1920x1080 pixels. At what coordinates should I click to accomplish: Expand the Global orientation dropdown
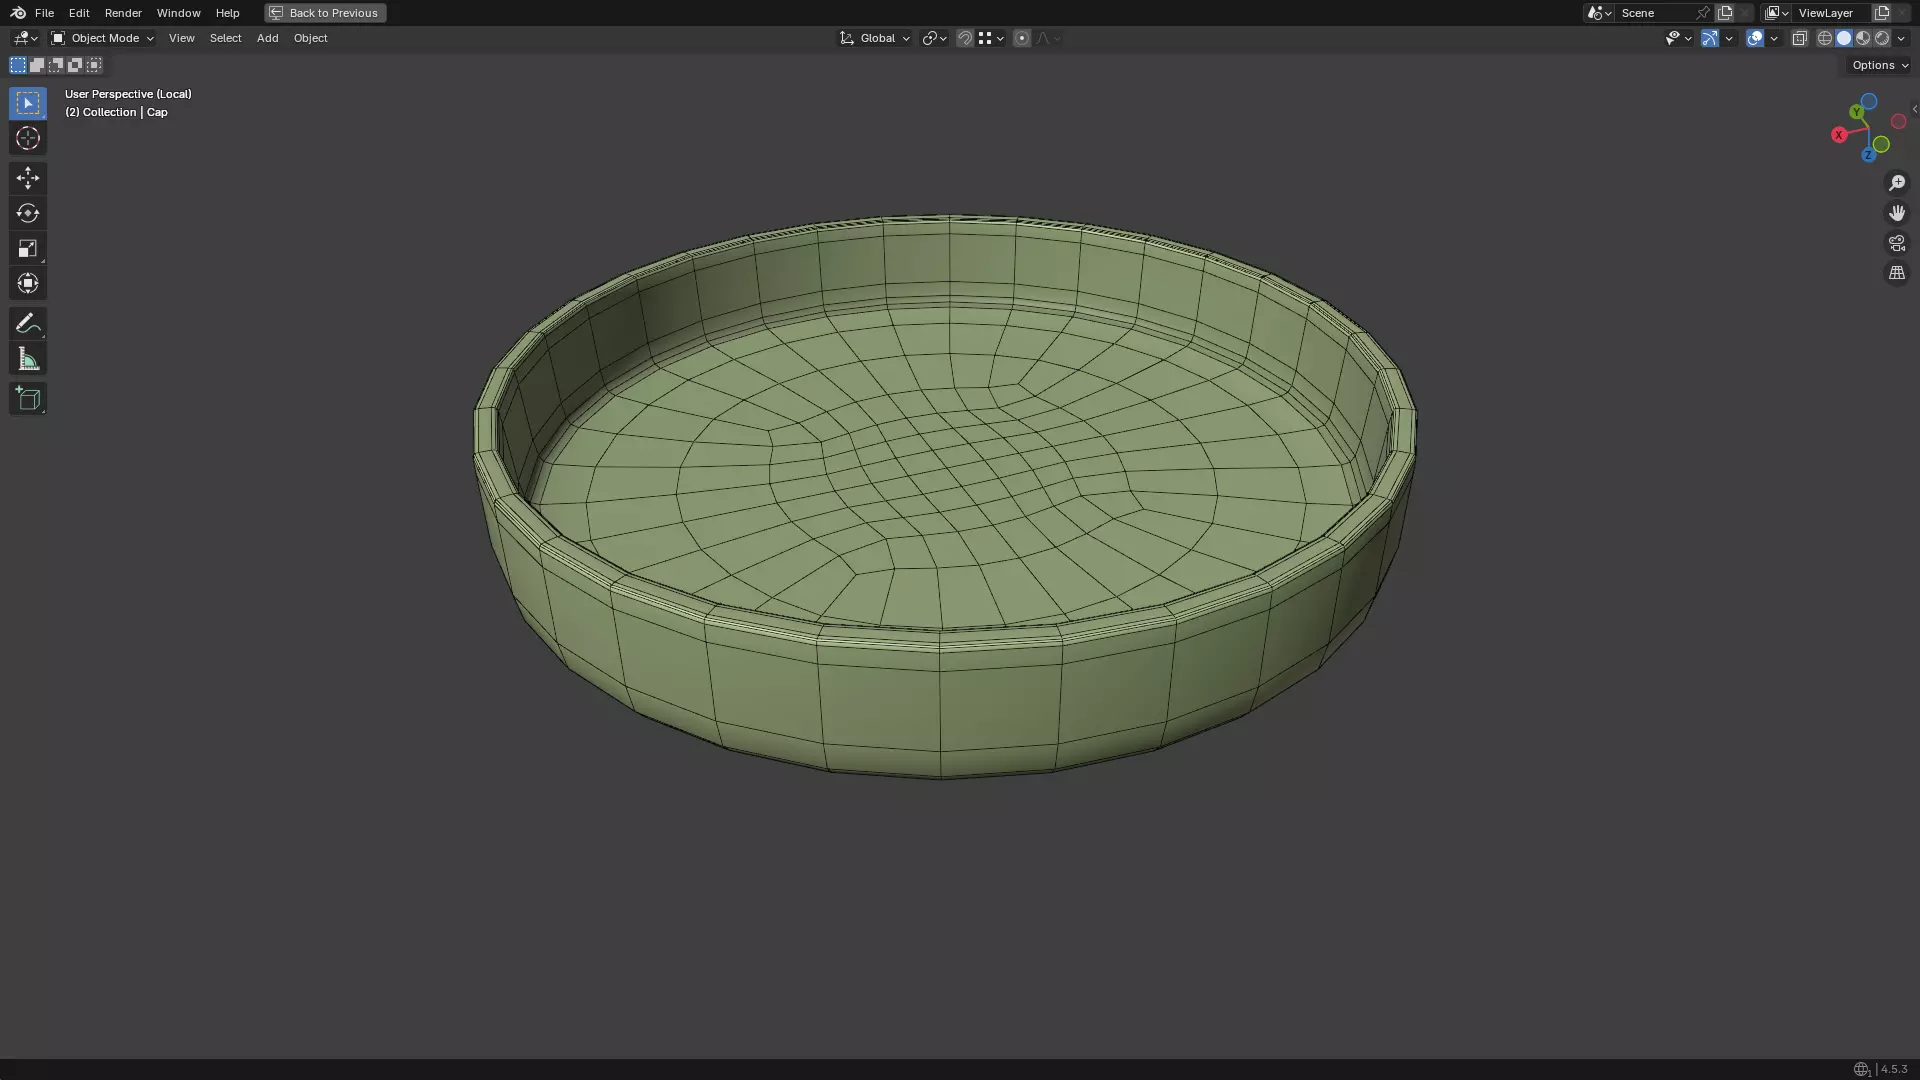pos(875,38)
